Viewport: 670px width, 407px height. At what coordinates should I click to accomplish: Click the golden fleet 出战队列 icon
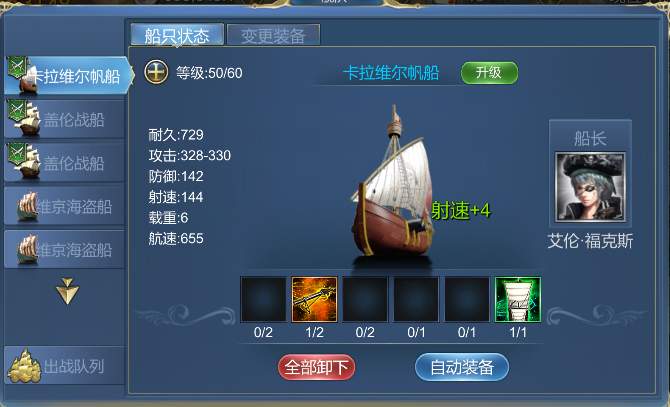(24, 367)
